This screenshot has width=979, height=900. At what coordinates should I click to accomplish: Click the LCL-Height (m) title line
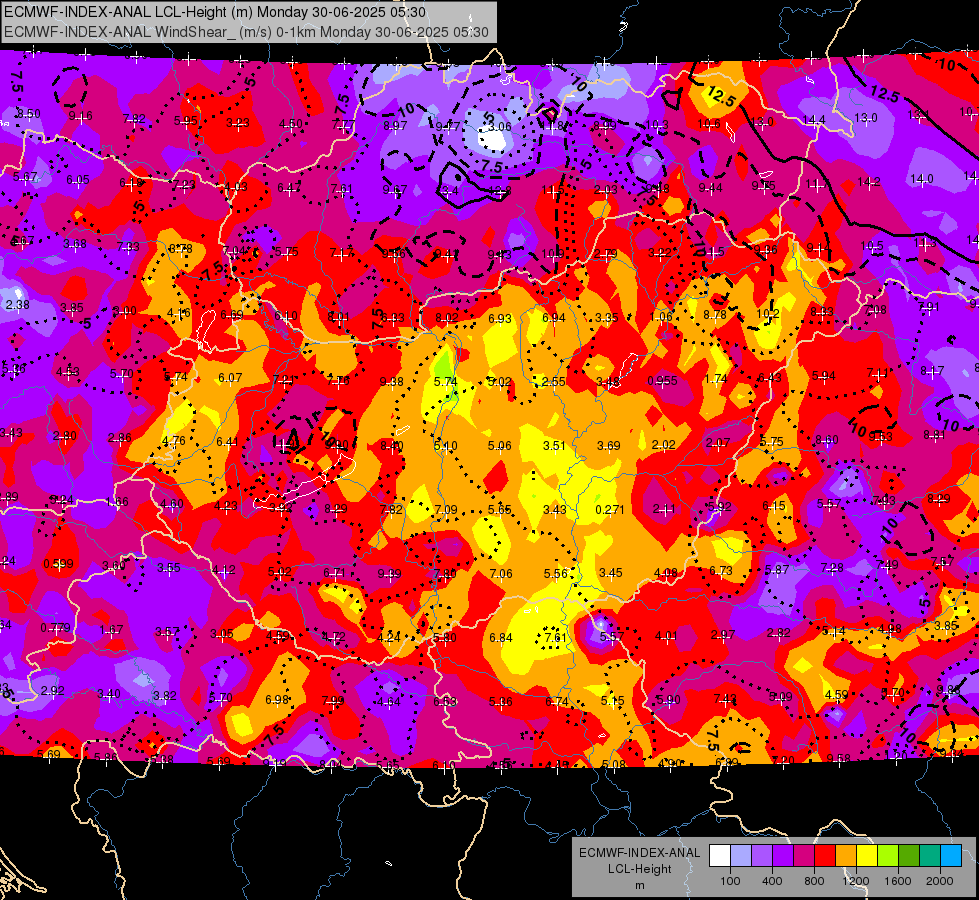(x=215, y=12)
